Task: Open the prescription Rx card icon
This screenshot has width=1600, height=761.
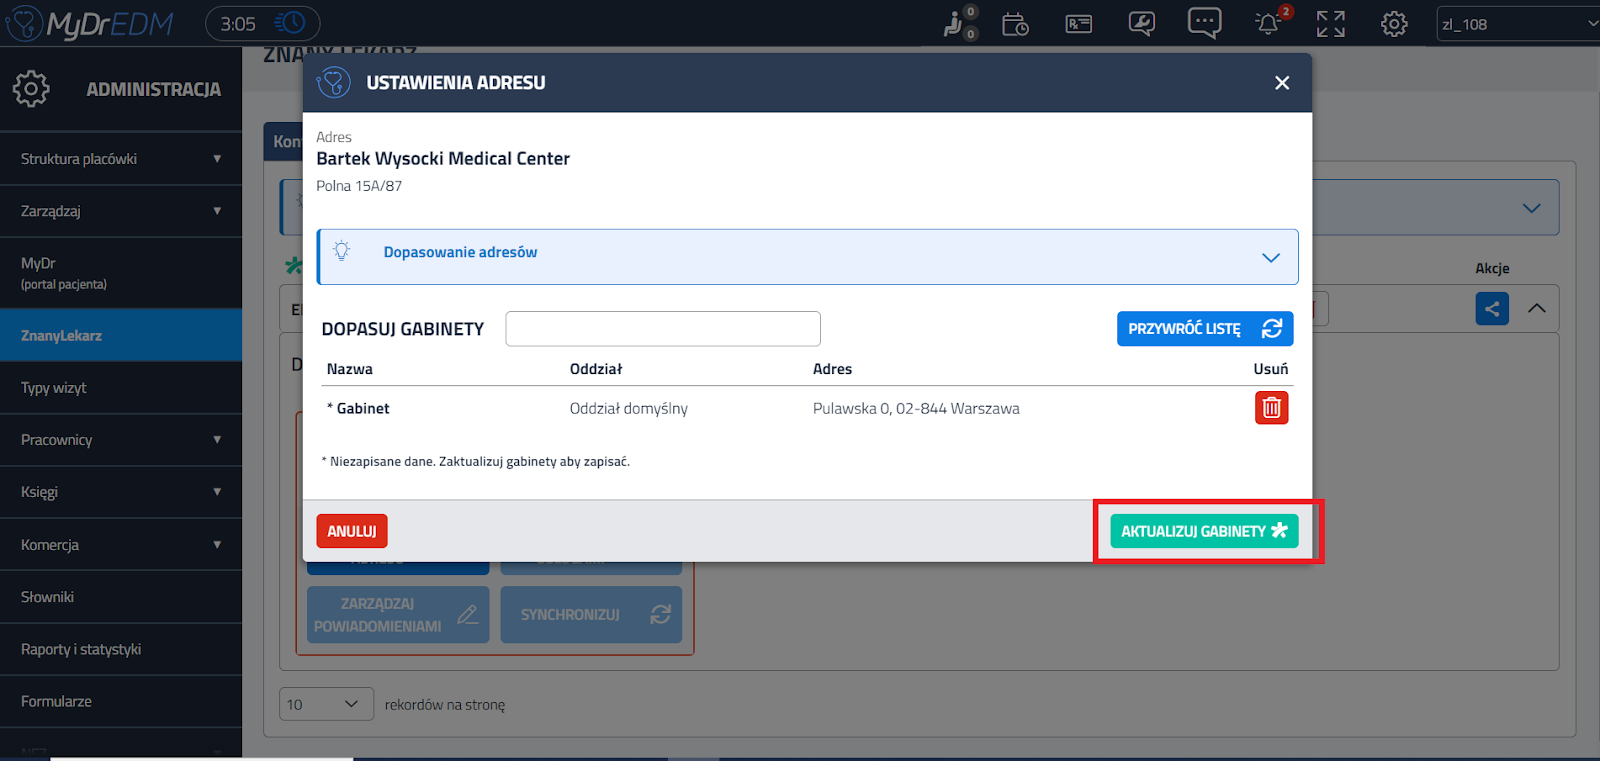Action: (1078, 24)
